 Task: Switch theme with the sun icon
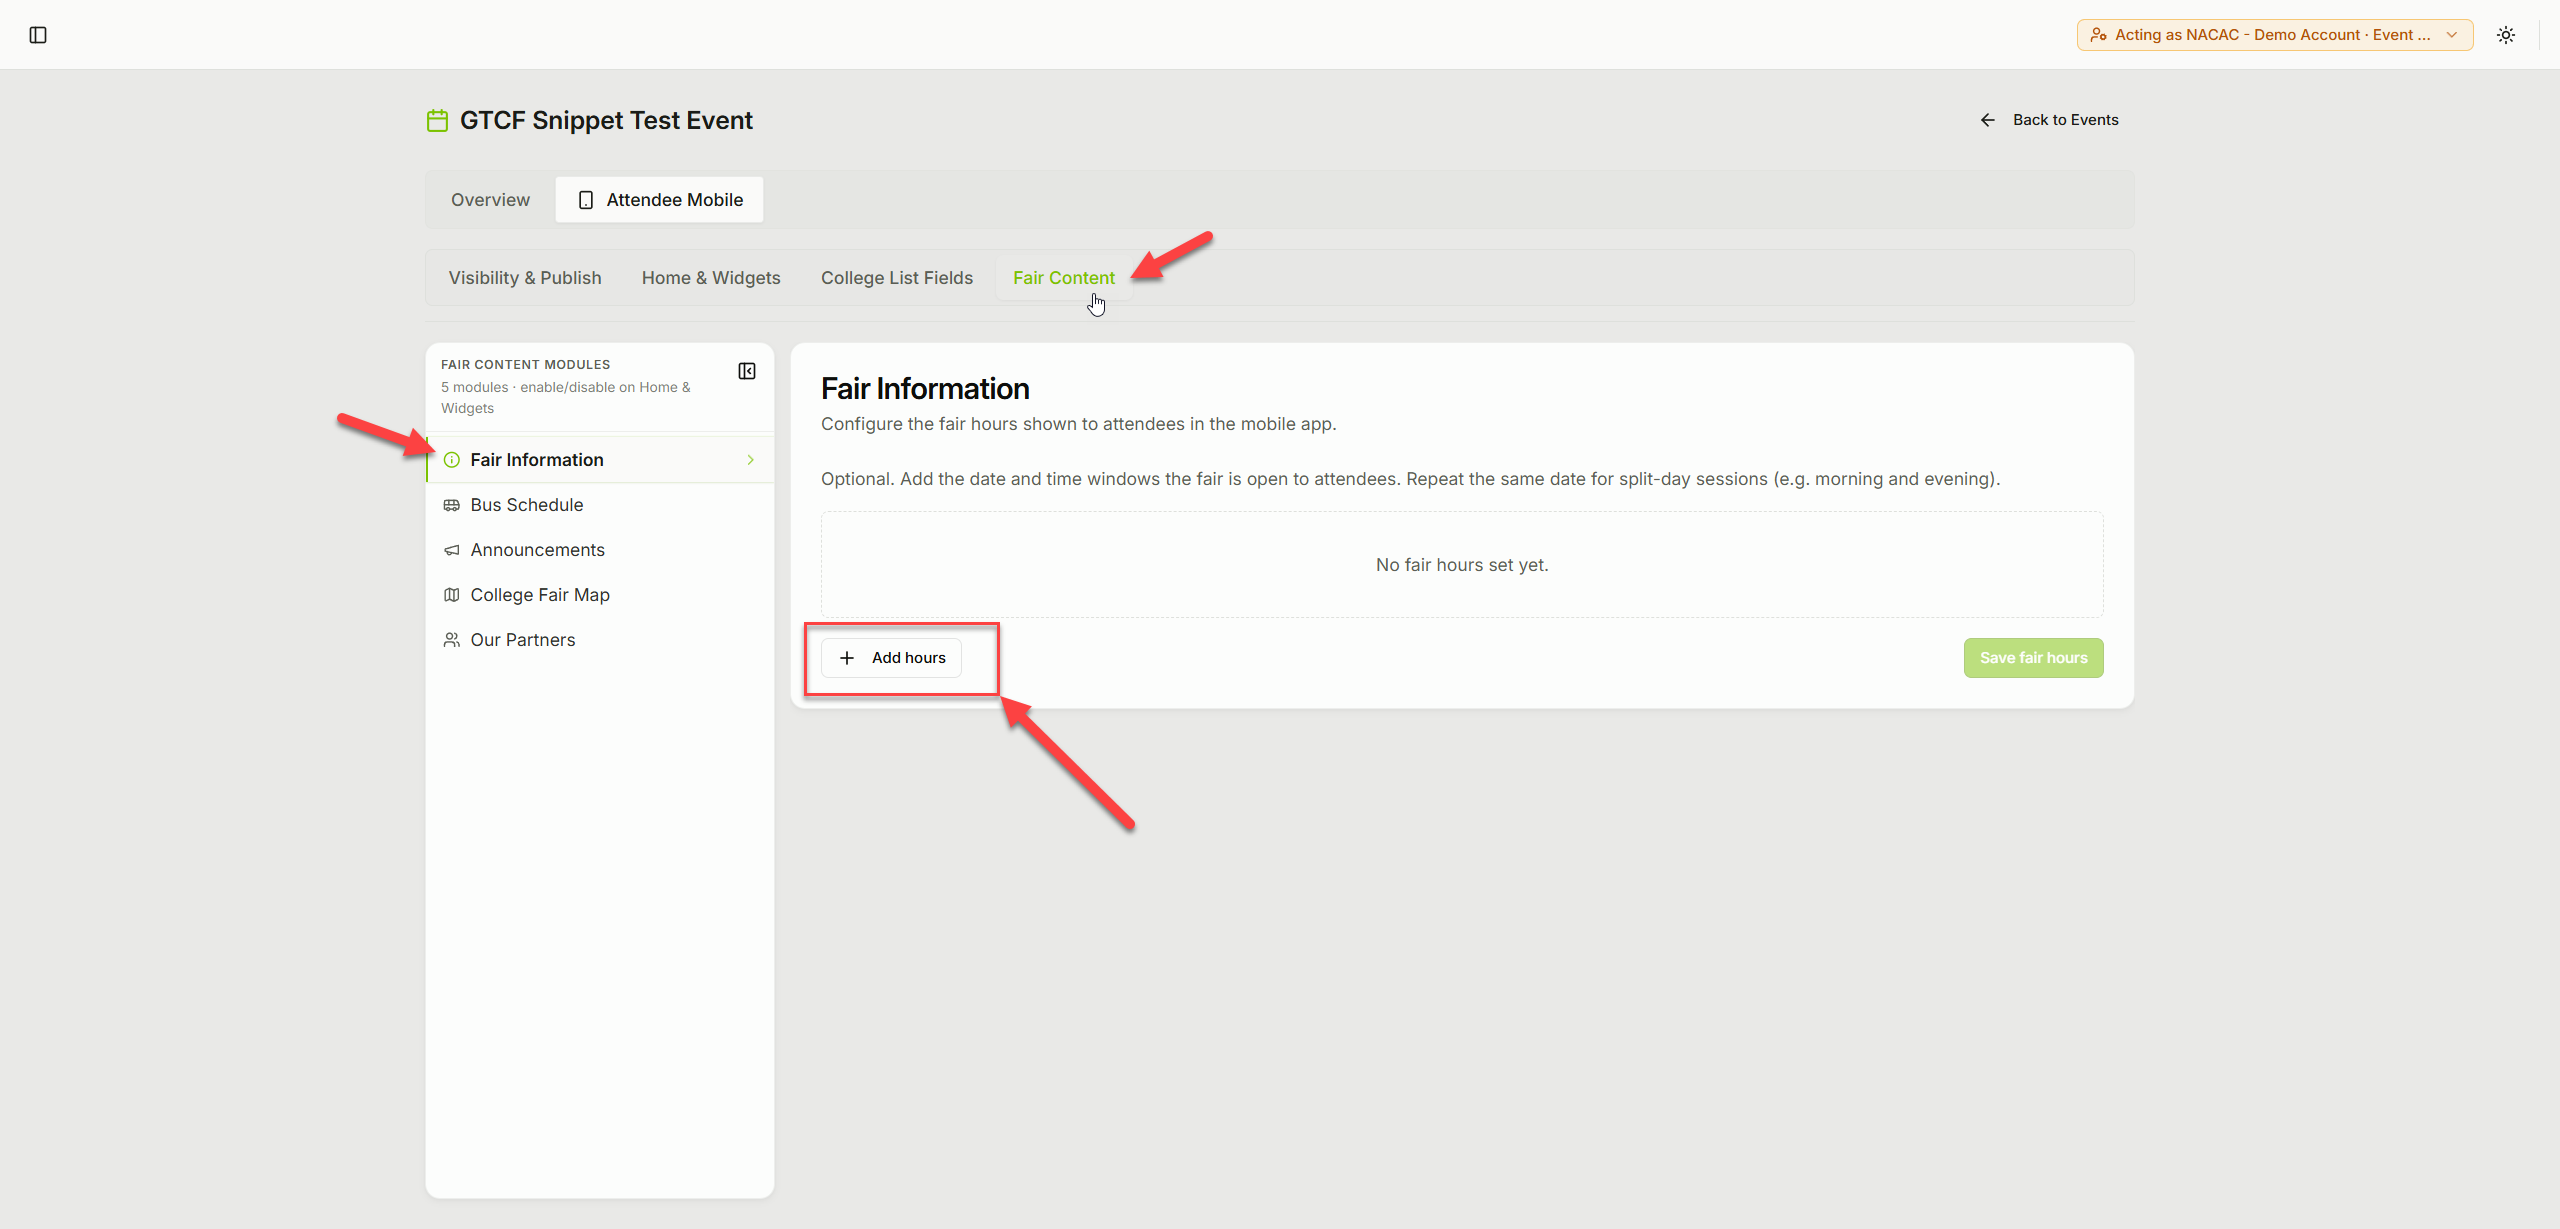click(x=2505, y=35)
